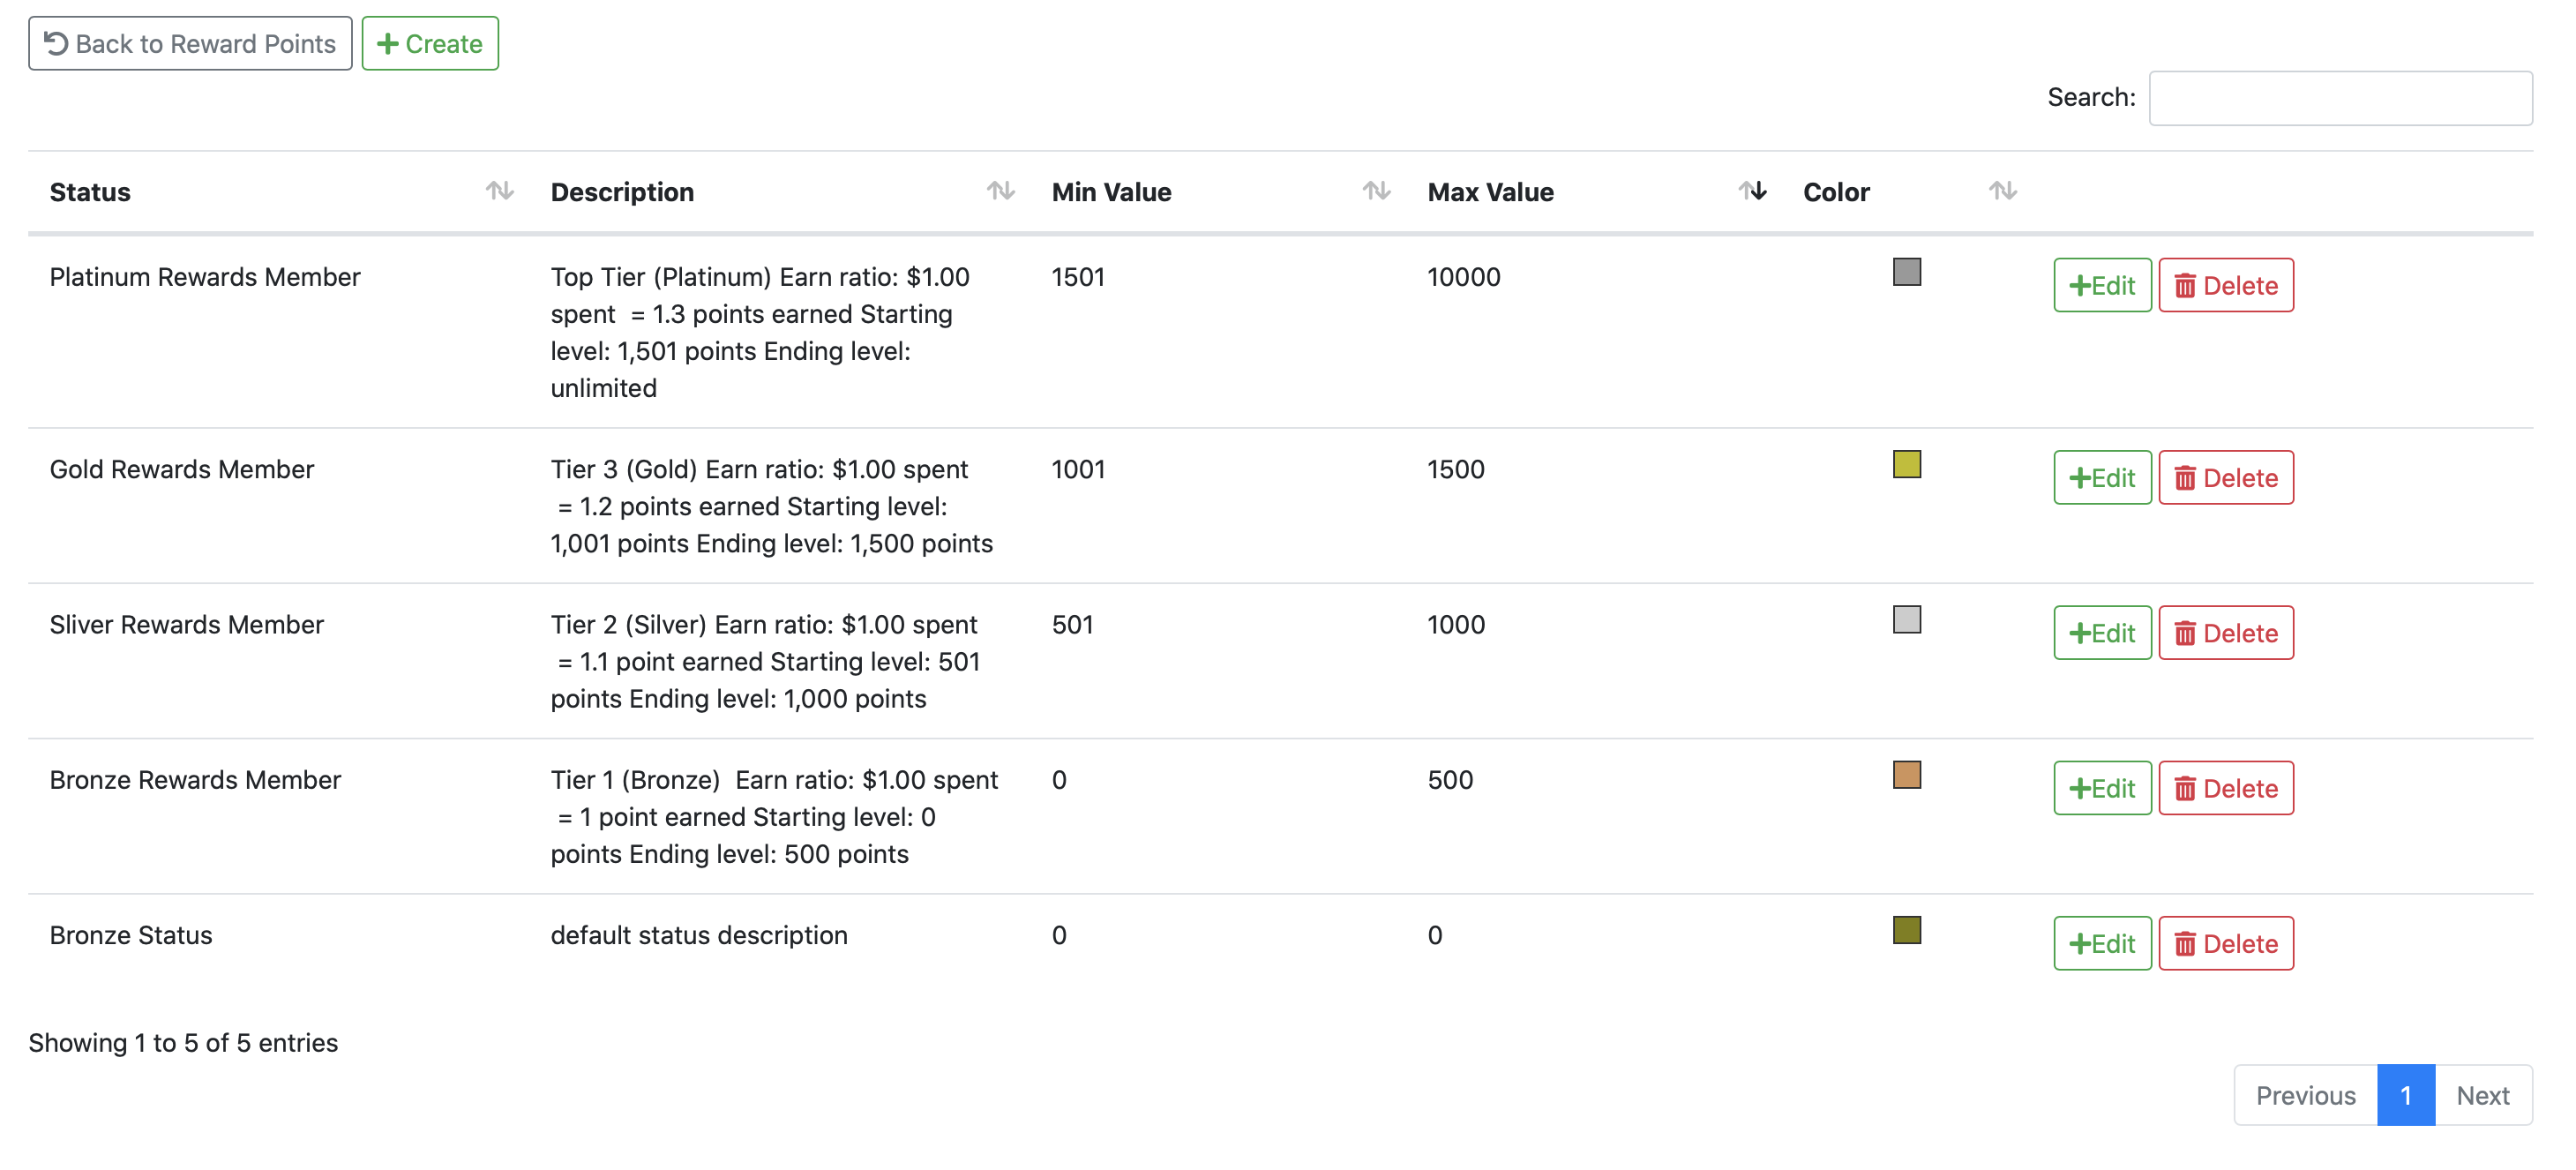Sort table by Color column arrows
2576x1170 pixels.
pos(2002,190)
